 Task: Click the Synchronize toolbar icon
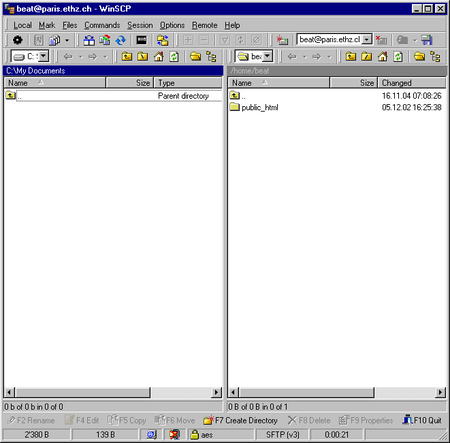(105, 40)
